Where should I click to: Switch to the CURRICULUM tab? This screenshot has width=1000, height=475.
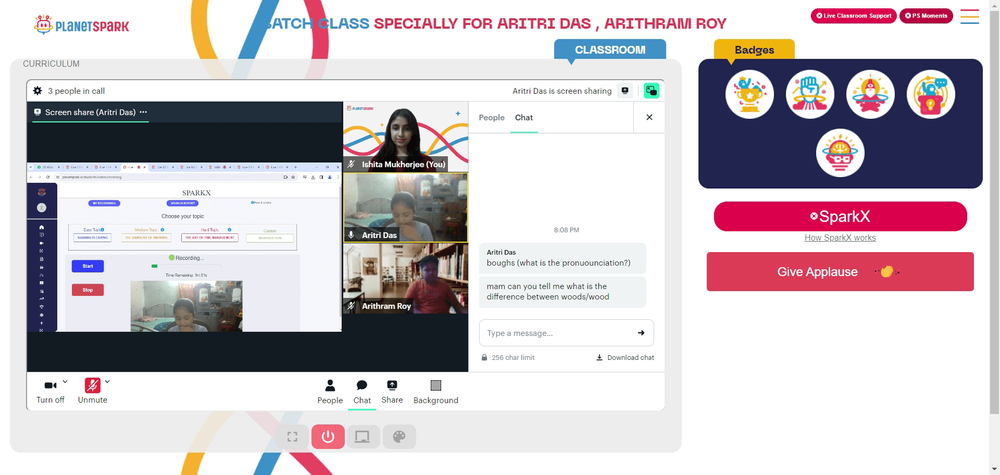click(51, 64)
